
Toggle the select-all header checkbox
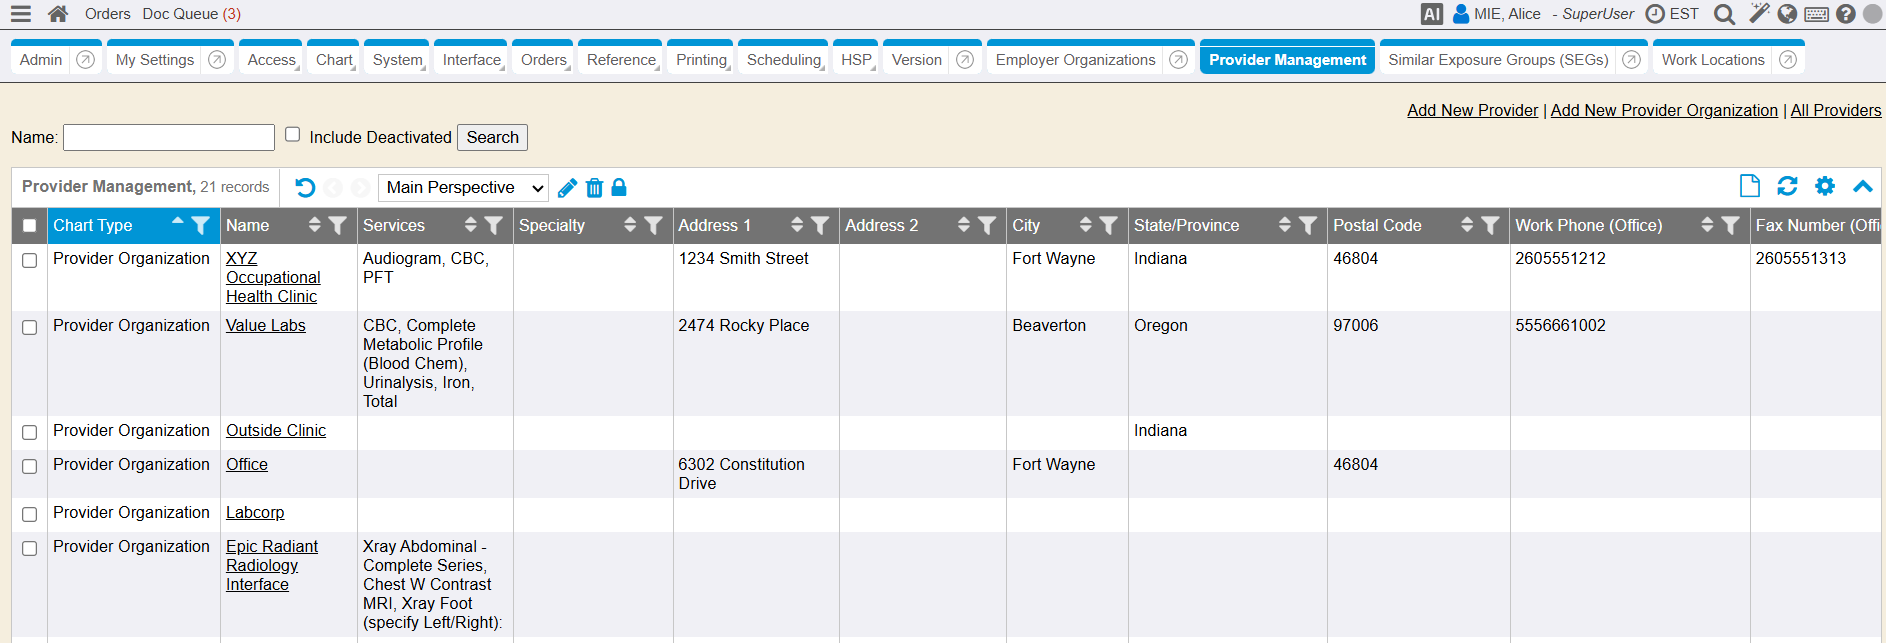(30, 226)
